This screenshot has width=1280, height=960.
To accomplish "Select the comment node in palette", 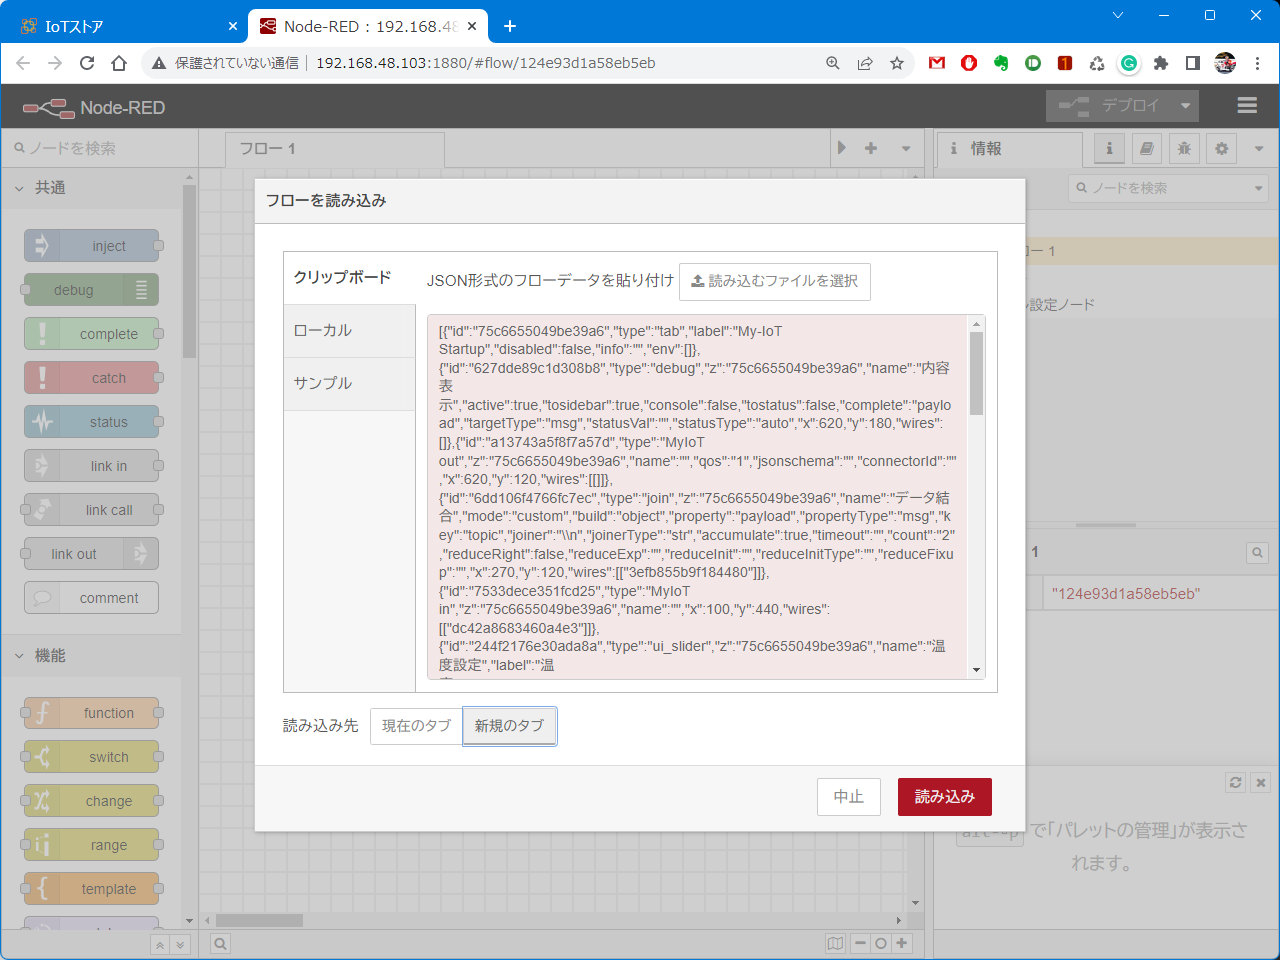I will [x=91, y=598].
